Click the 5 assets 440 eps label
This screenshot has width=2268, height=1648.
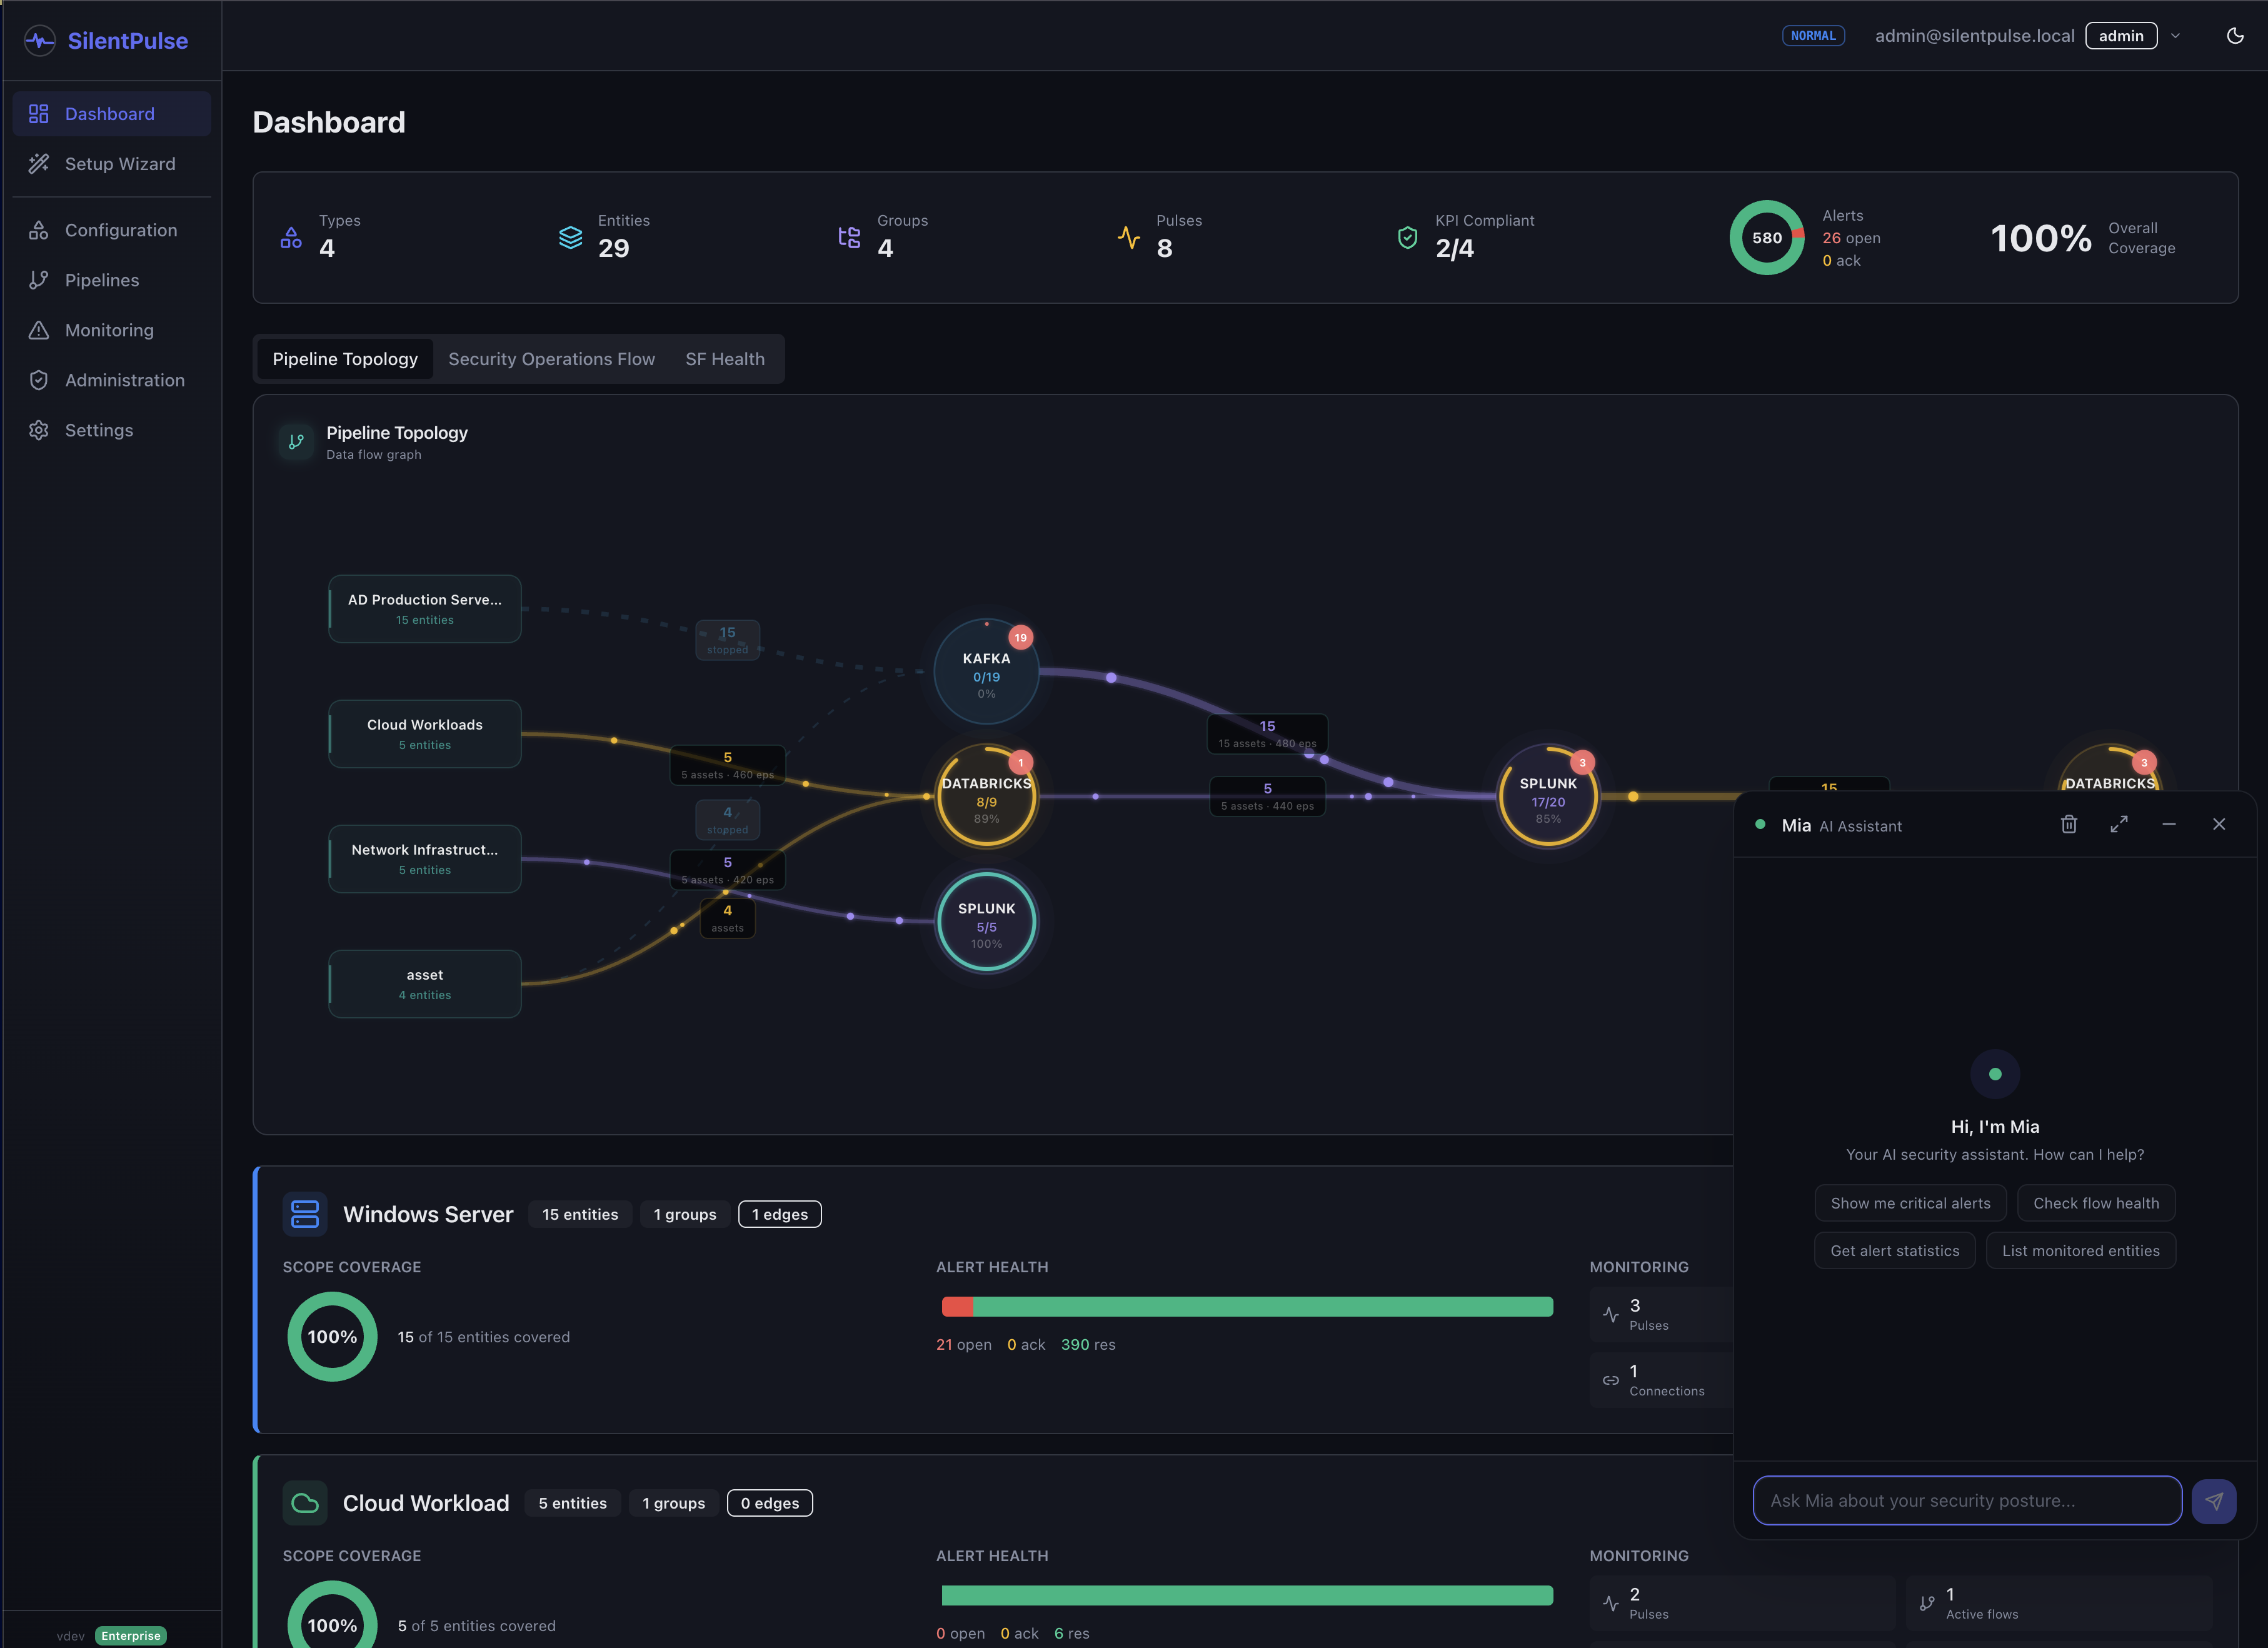tap(1267, 796)
